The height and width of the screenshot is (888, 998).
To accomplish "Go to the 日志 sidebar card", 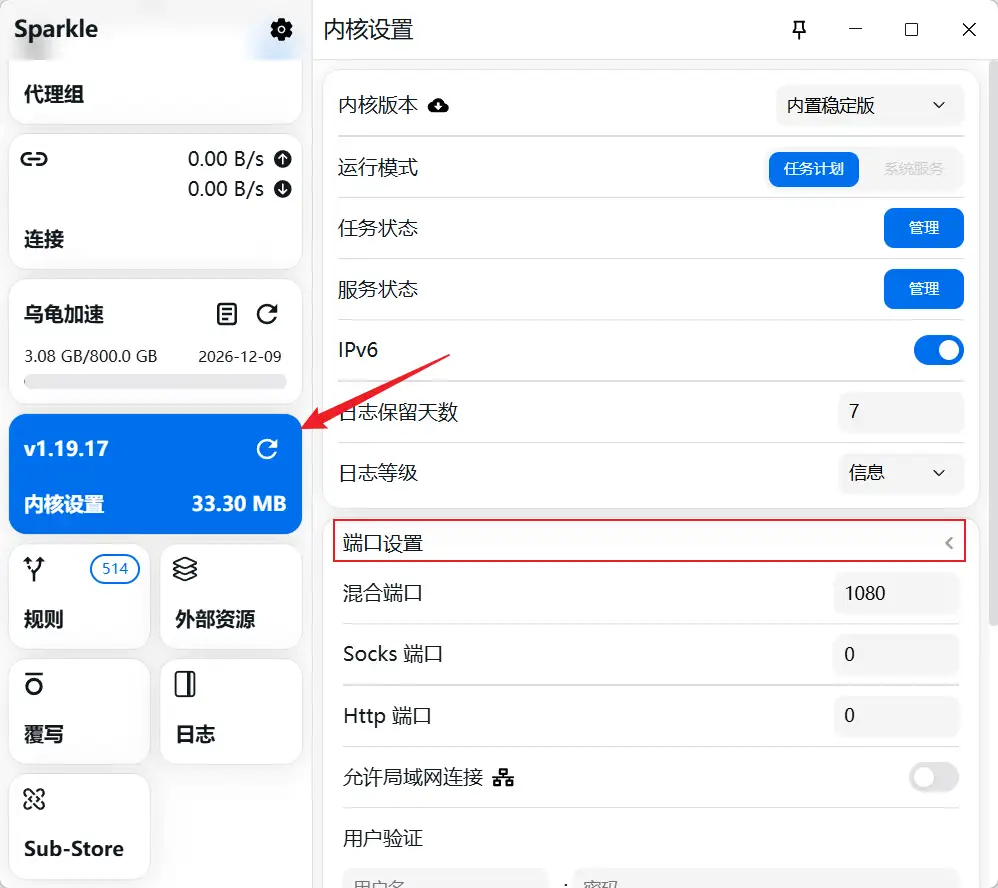I will 230,711.
